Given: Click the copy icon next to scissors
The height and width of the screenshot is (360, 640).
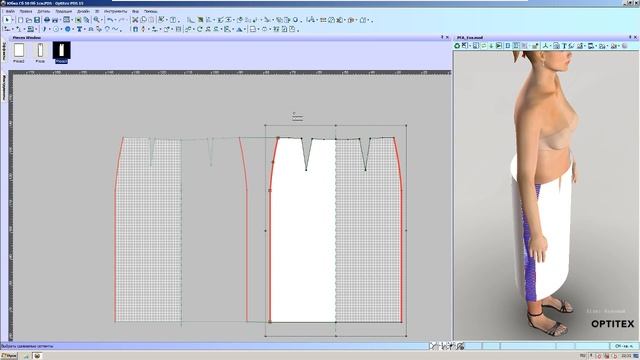Looking at the screenshot, I should click(143, 20).
